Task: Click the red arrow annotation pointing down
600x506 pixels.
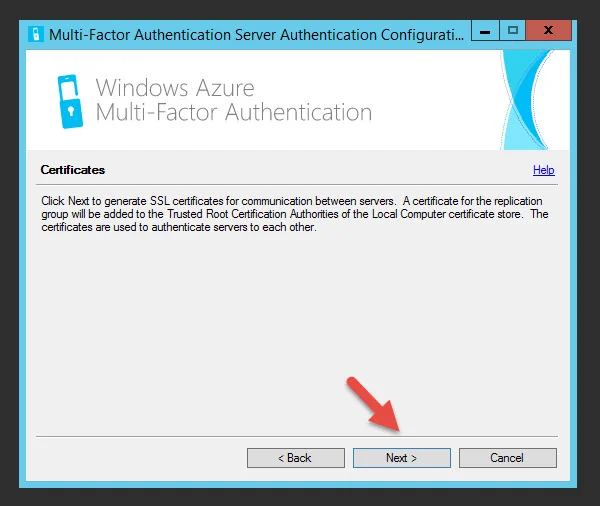Action: [373, 405]
